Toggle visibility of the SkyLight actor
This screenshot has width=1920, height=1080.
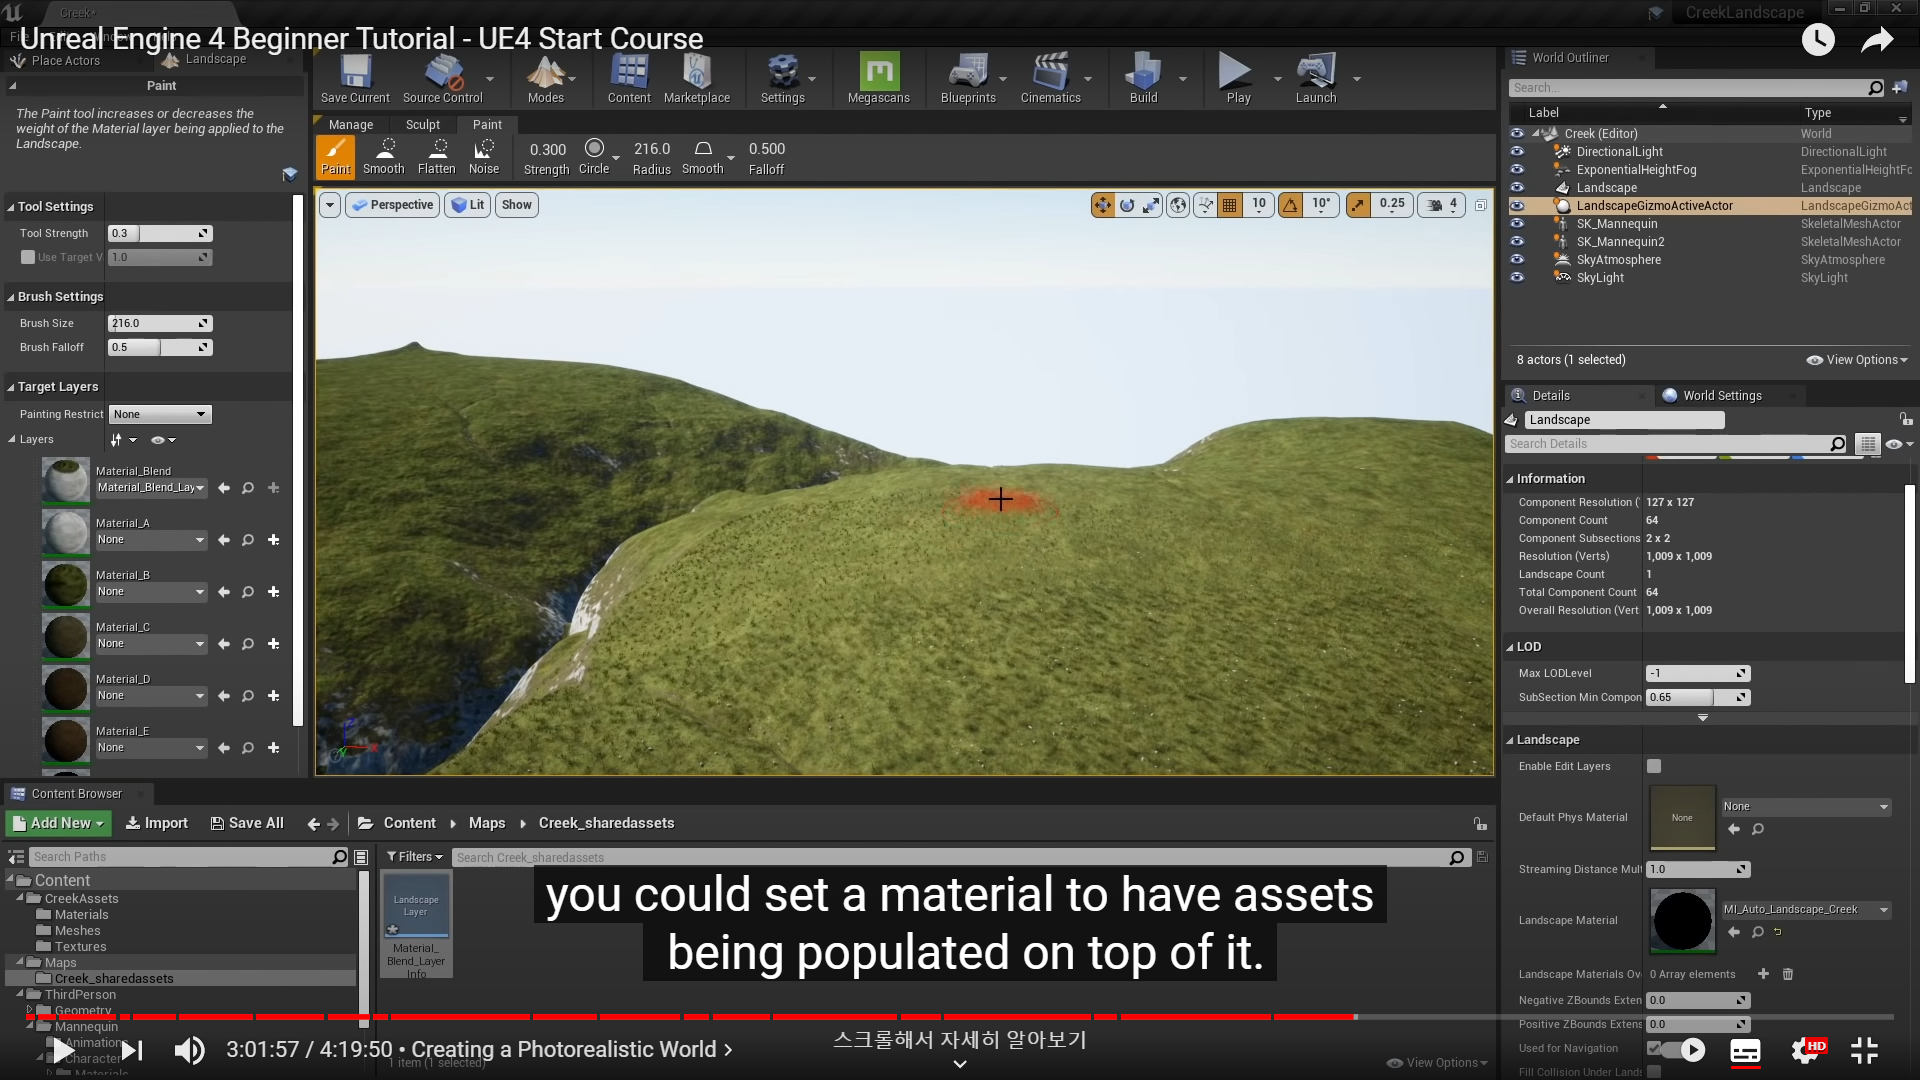coord(1517,278)
